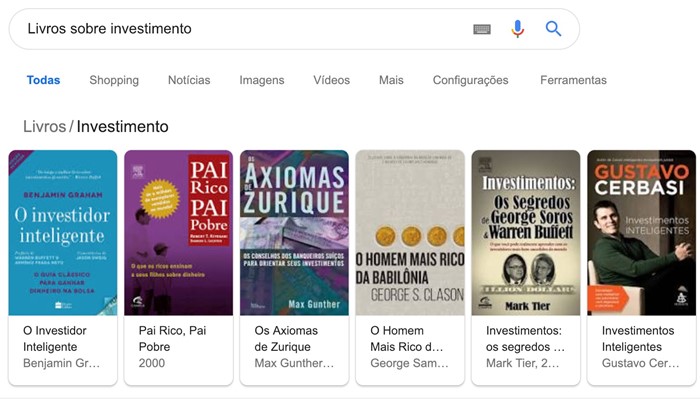Select the Todas tab
The image size is (700, 406).
(x=44, y=80)
